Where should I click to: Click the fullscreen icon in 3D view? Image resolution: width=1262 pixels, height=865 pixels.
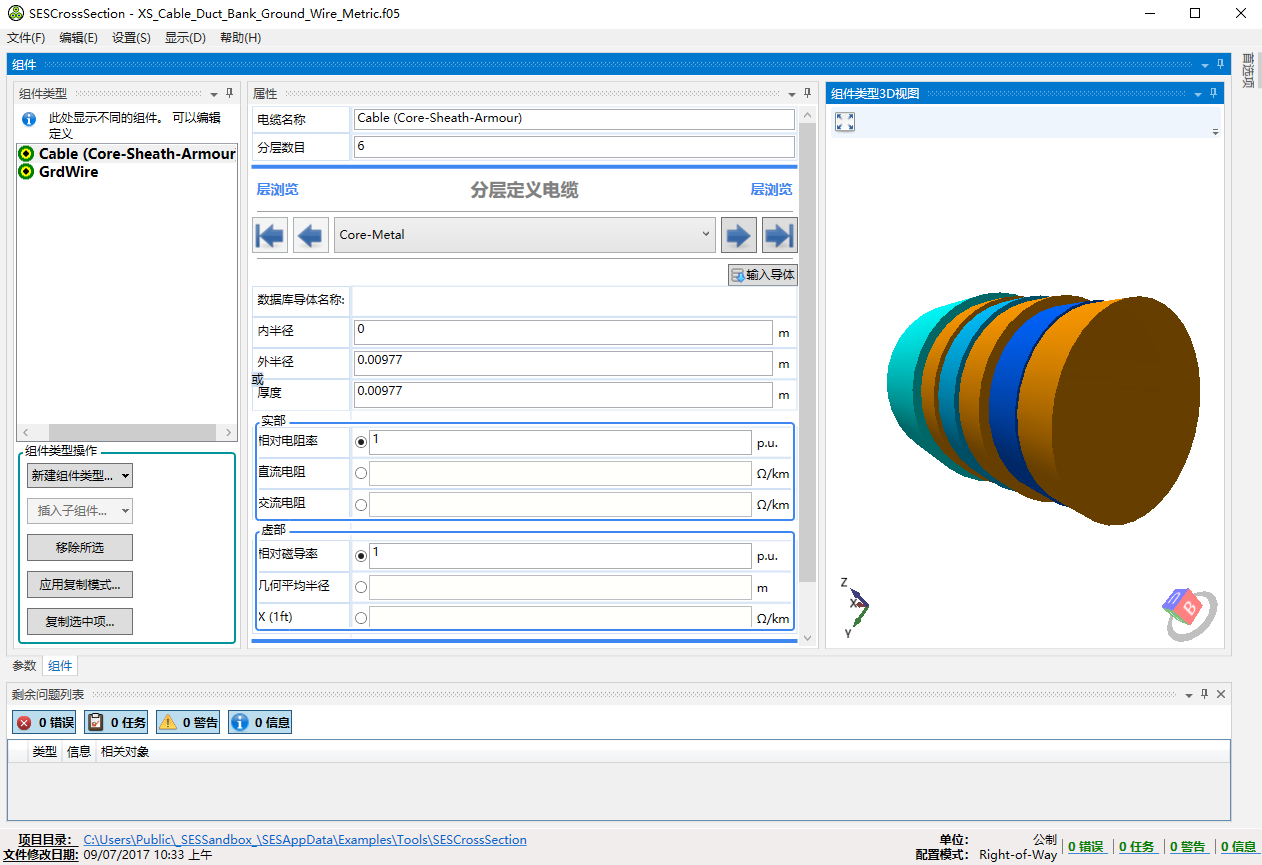click(845, 122)
